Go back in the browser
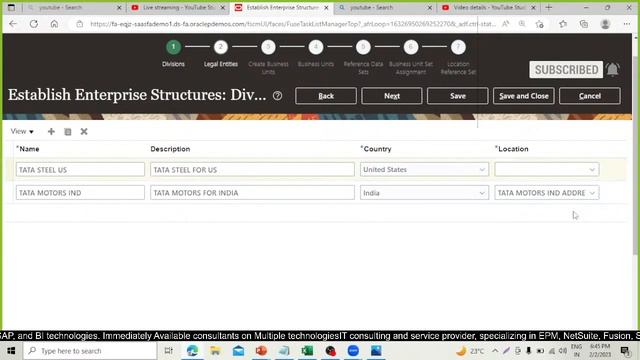The height and width of the screenshot is (360, 640). pos(13,24)
